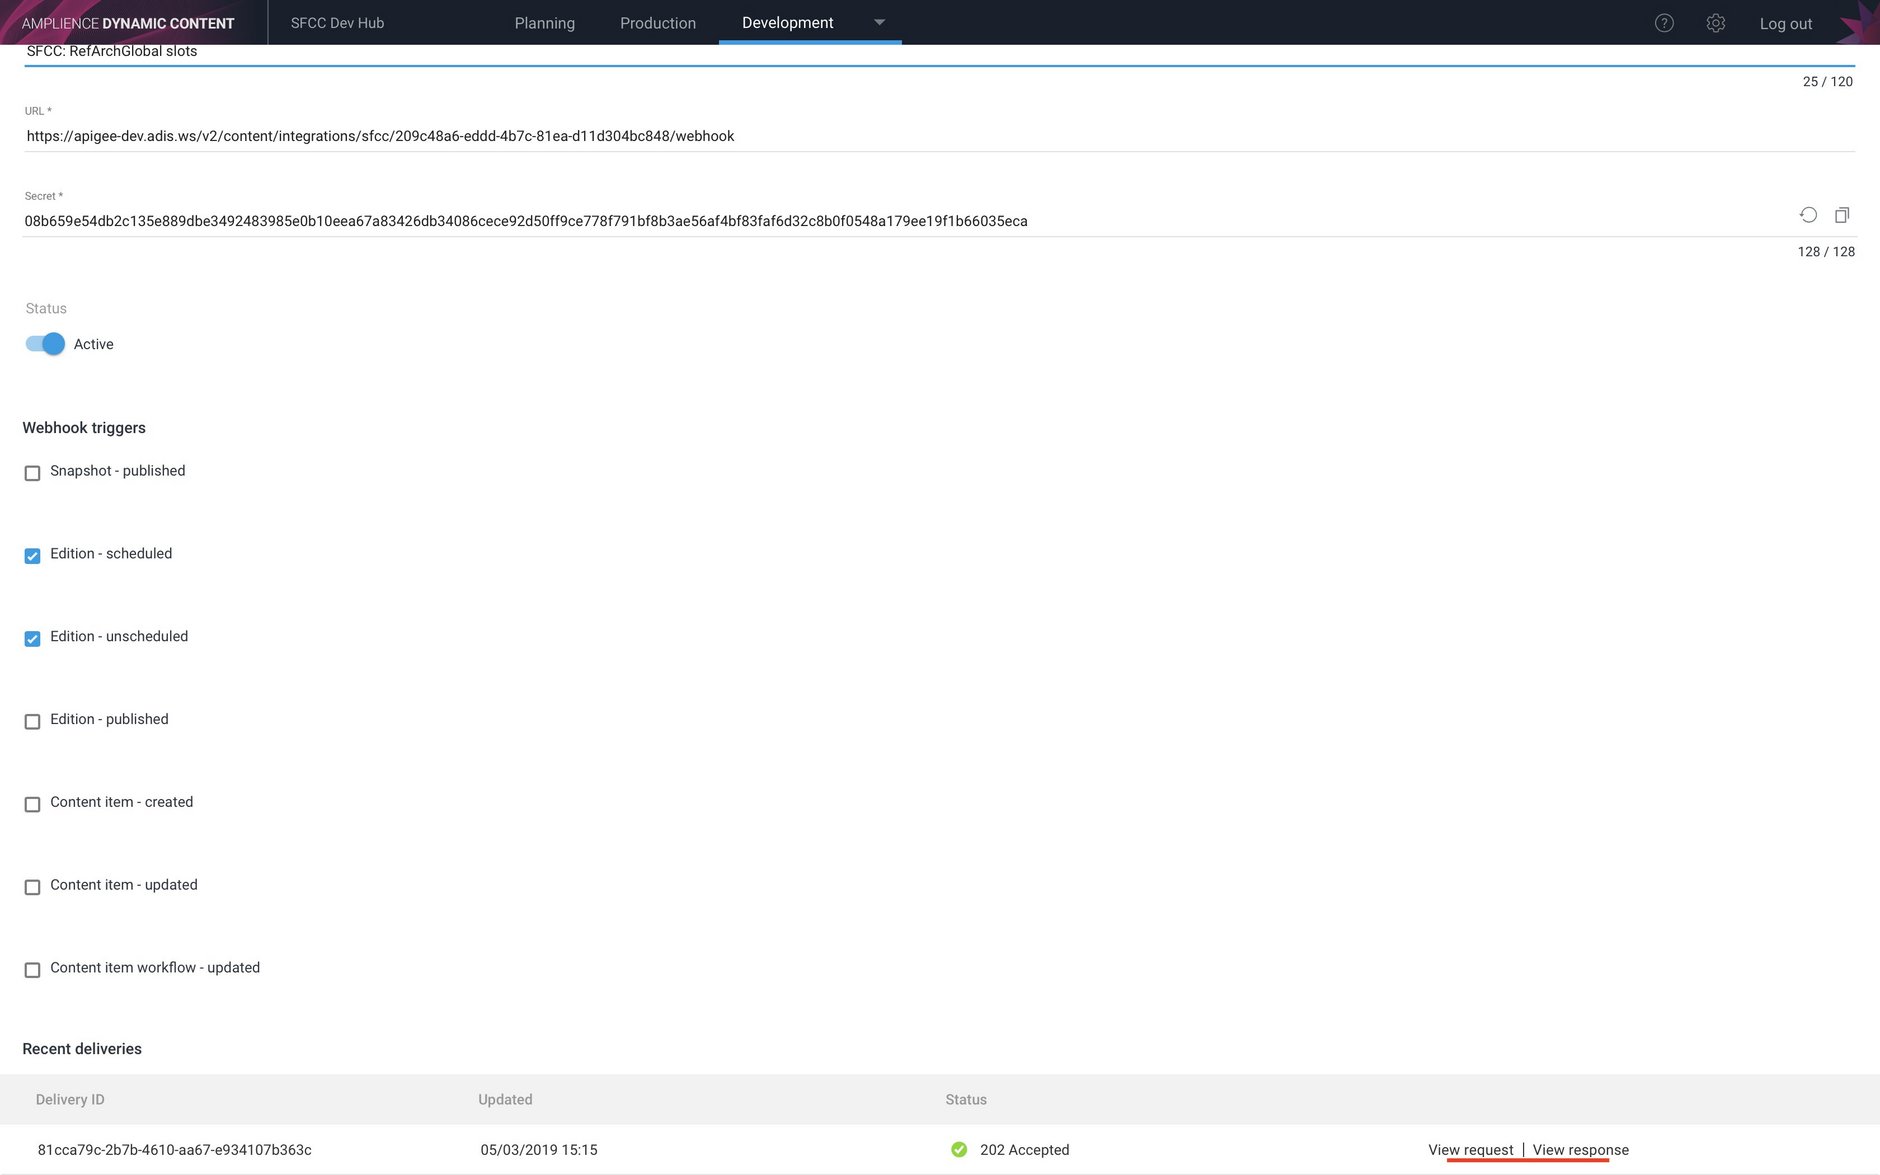The height and width of the screenshot is (1175, 1880).
Task: Open View response for the delivery
Action: 1581,1150
